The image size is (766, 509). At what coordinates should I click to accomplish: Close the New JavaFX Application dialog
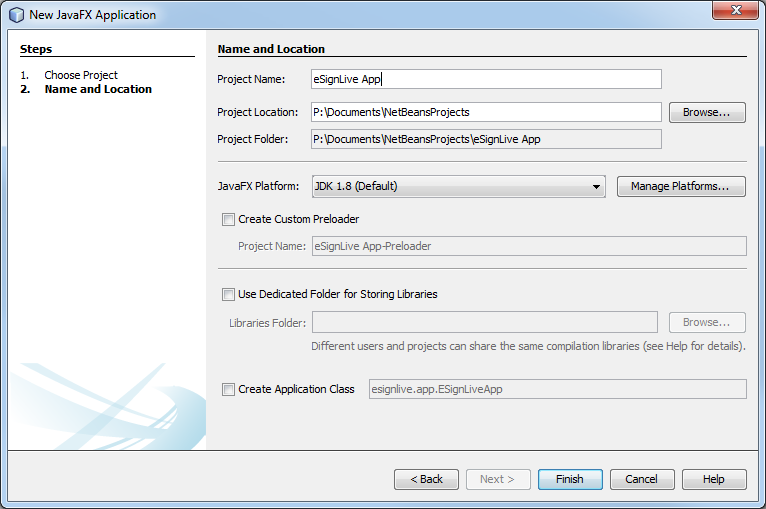click(x=736, y=10)
